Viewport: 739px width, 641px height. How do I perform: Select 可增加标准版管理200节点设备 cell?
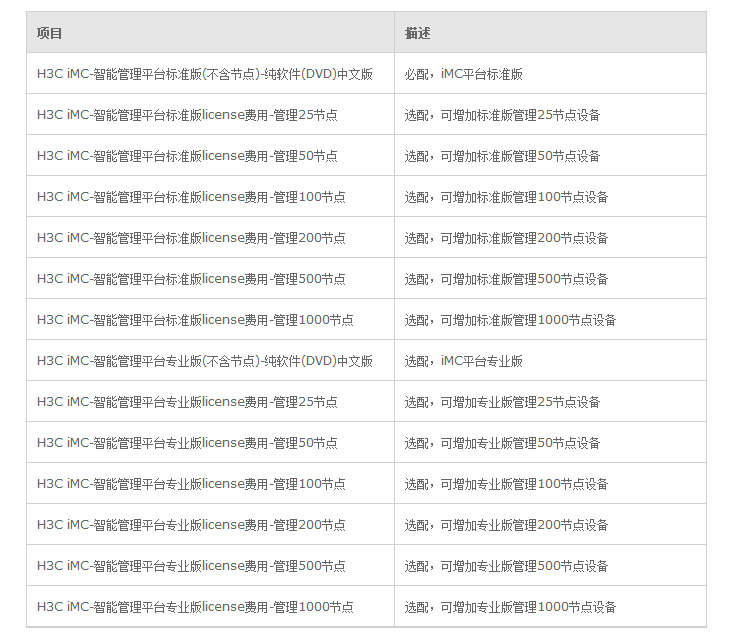pyautogui.click(x=550, y=238)
